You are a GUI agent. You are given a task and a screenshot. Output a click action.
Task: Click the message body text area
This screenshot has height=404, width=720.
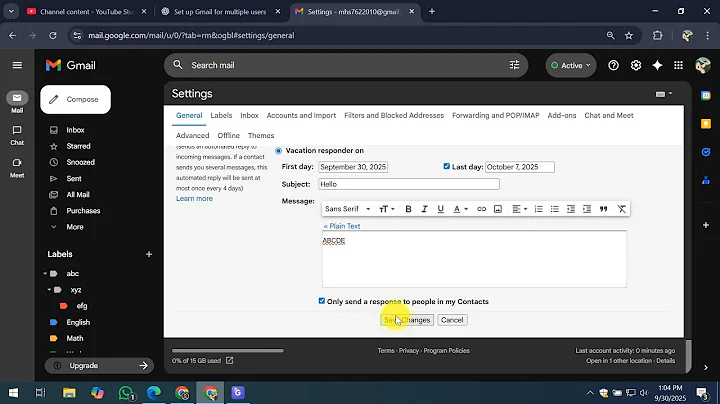[474, 259]
